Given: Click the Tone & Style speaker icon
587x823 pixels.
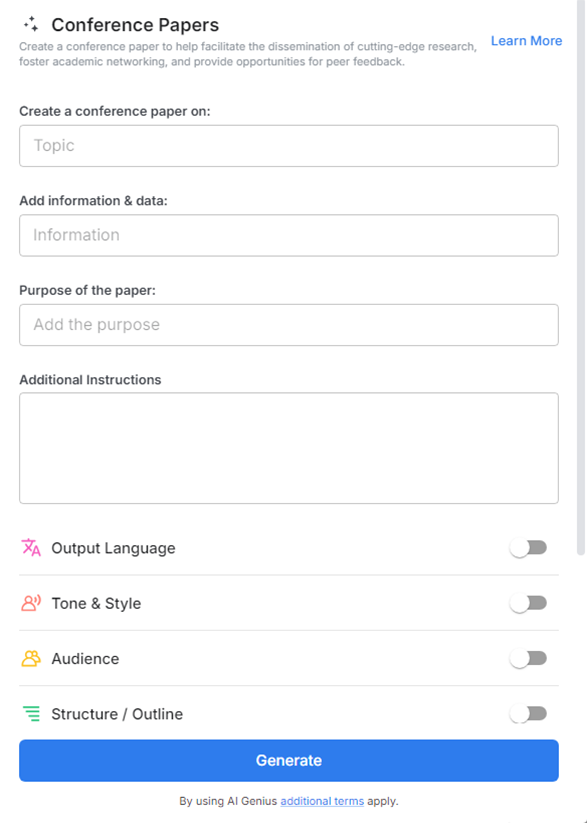Looking at the screenshot, I should click(30, 603).
